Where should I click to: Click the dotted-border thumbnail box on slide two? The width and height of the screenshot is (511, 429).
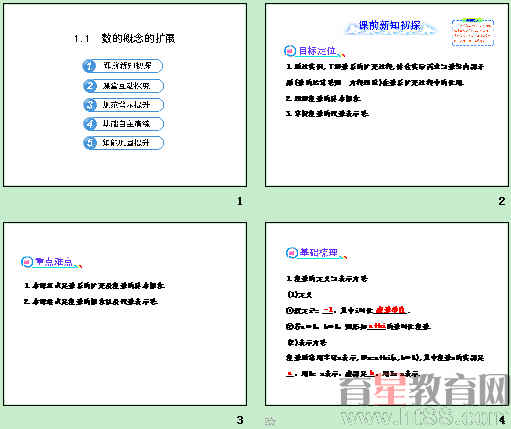coord(473,32)
